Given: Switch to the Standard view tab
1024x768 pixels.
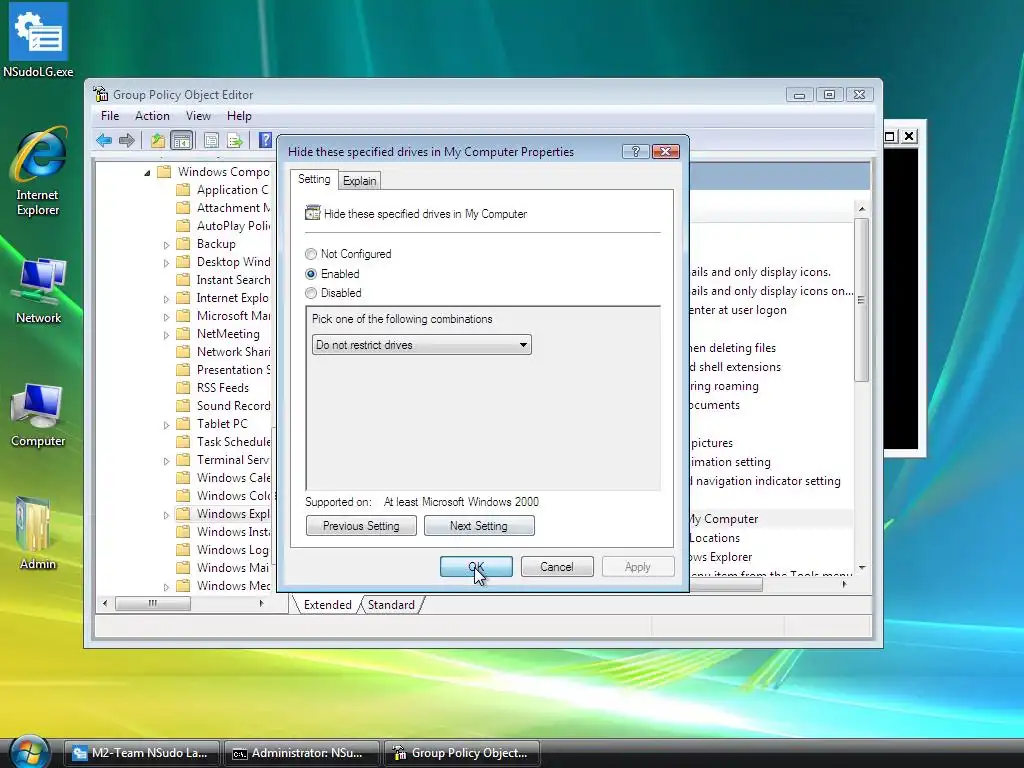Looking at the screenshot, I should [x=391, y=605].
